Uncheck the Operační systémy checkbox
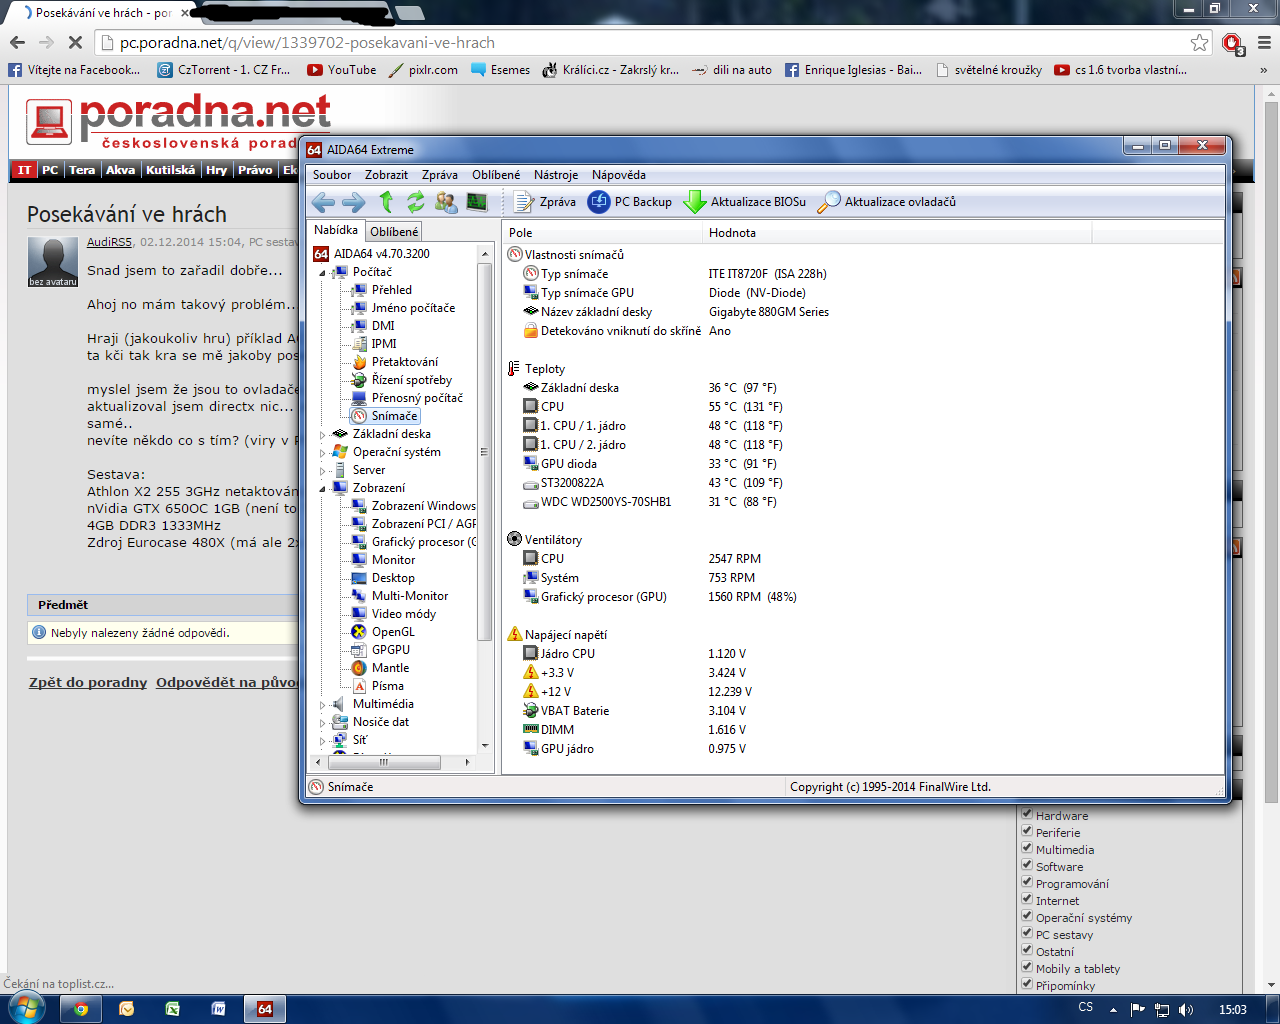The width and height of the screenshot is (1280, 1024). tap(1027, 916)
